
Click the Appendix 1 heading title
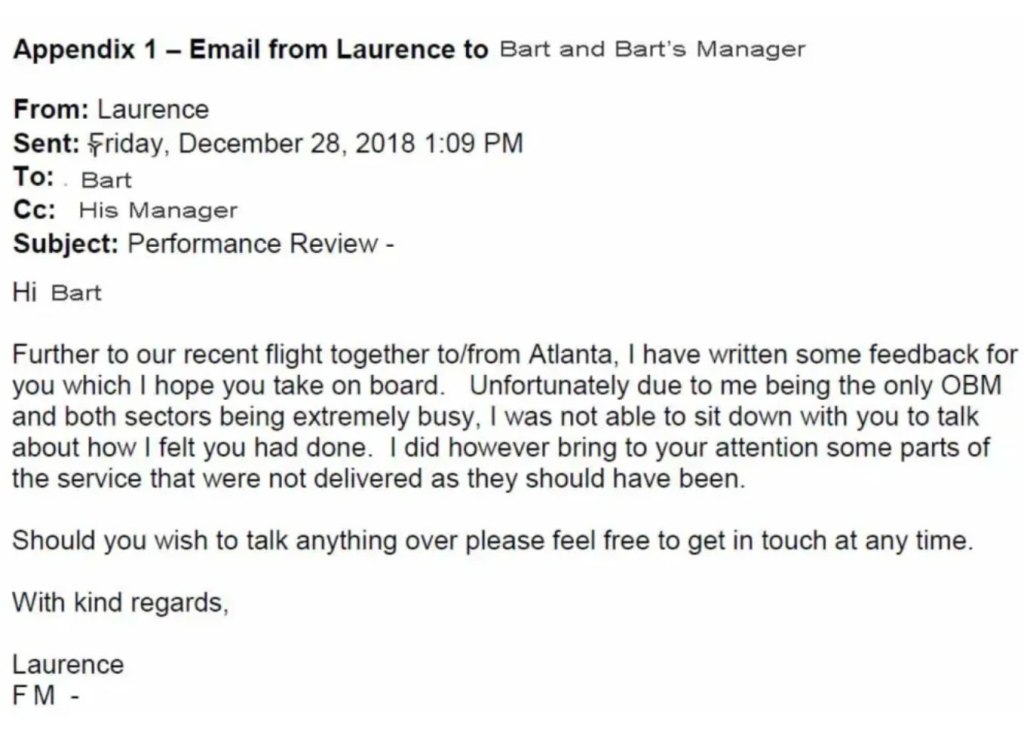point(250,50)
